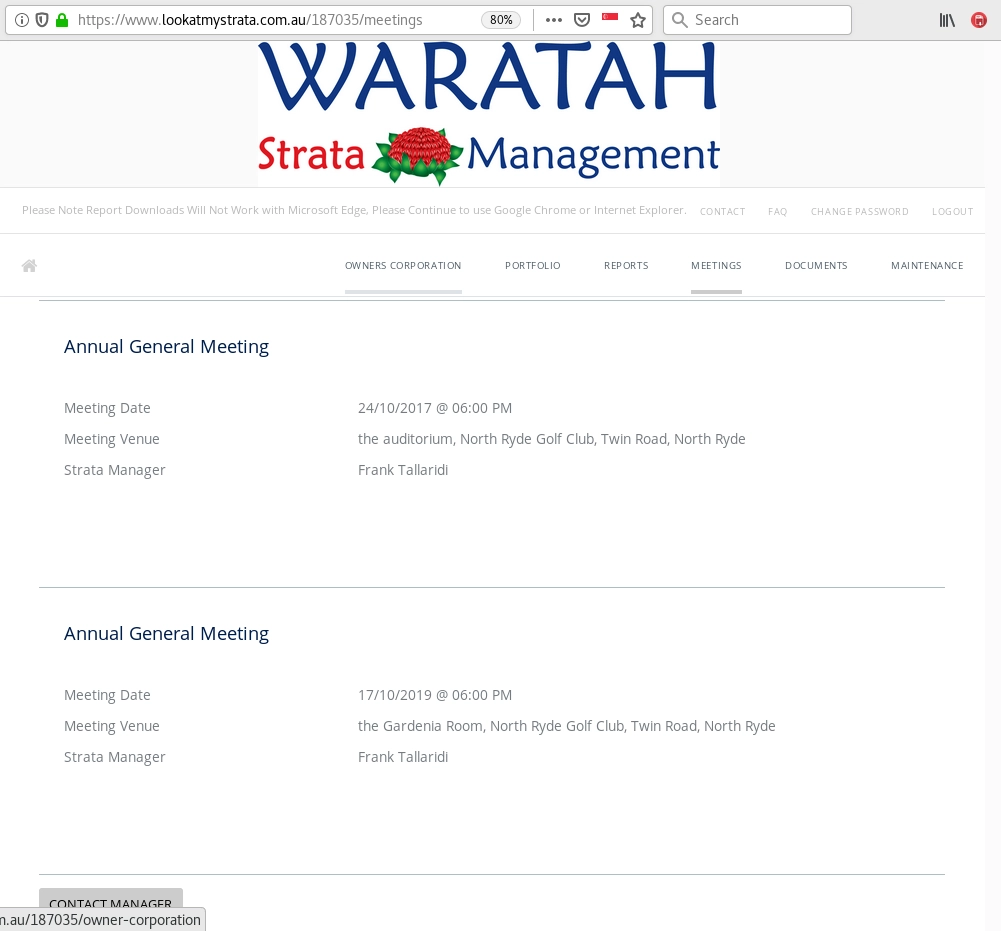Bookmark this page with the star icon

[x=638, y=20]
